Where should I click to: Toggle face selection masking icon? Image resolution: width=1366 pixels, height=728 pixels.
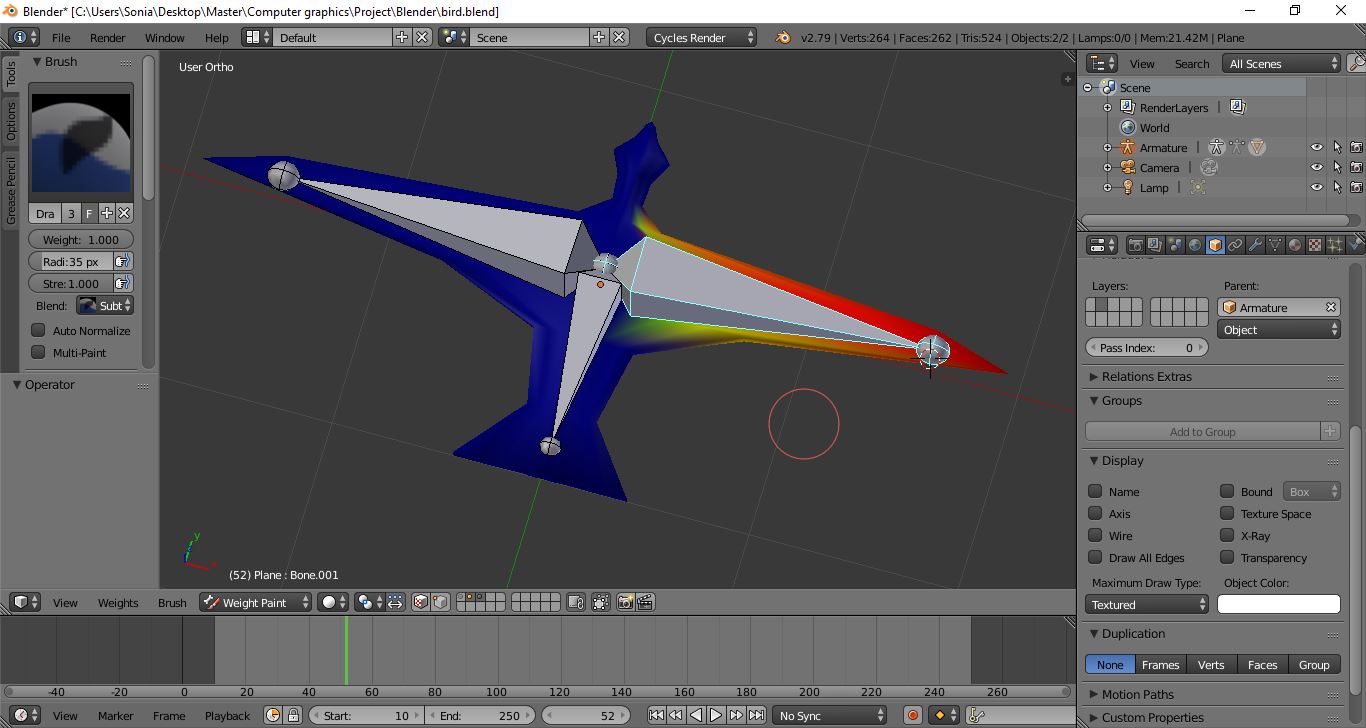tap(421, 602)
